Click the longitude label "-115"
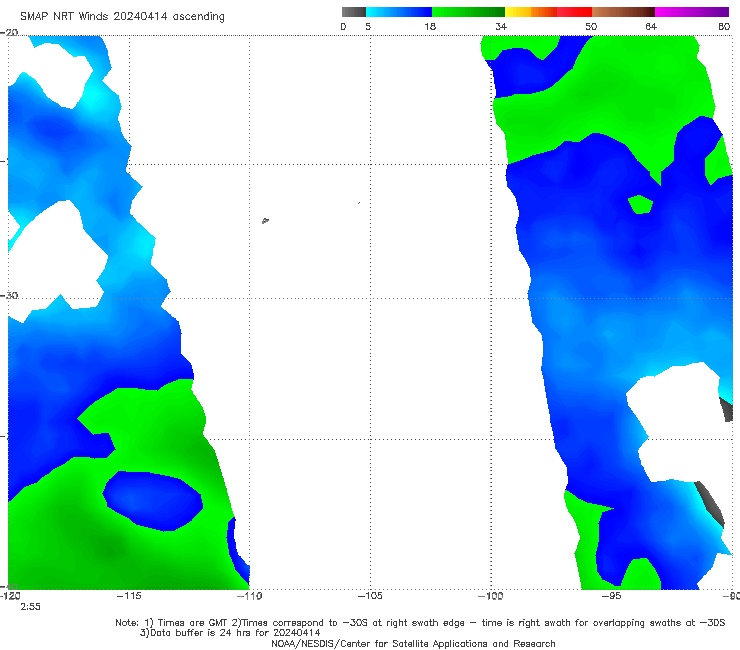 129,596
